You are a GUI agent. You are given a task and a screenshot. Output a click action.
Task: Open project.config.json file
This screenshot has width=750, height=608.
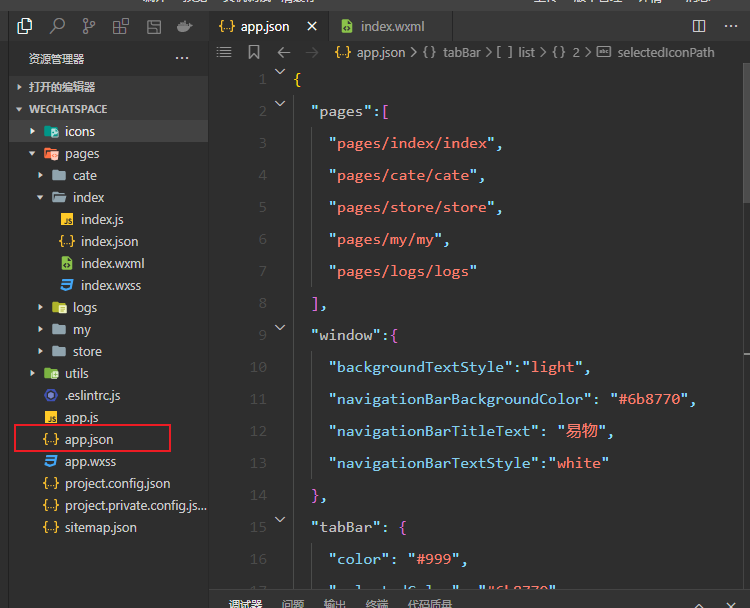coord(109,483)
